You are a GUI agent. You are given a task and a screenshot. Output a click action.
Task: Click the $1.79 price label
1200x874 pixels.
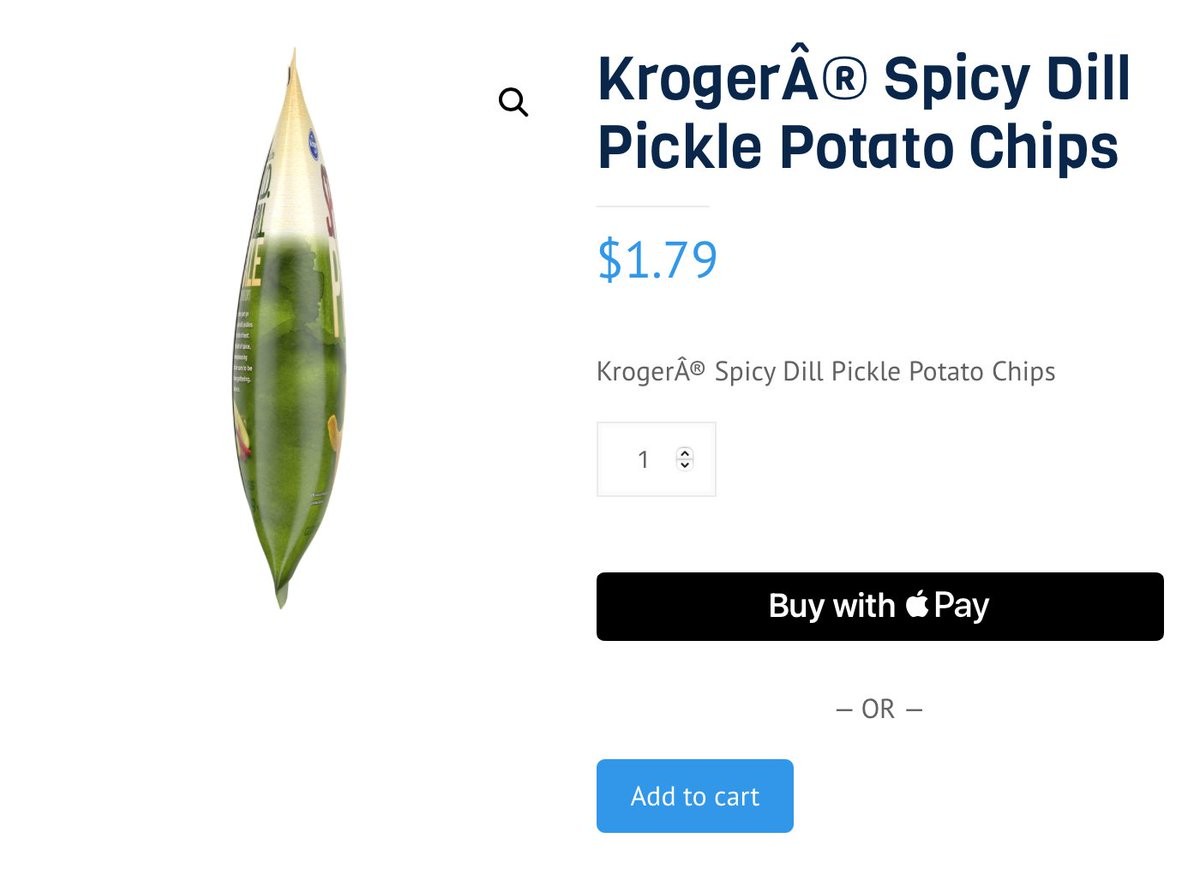coord(657,259)
